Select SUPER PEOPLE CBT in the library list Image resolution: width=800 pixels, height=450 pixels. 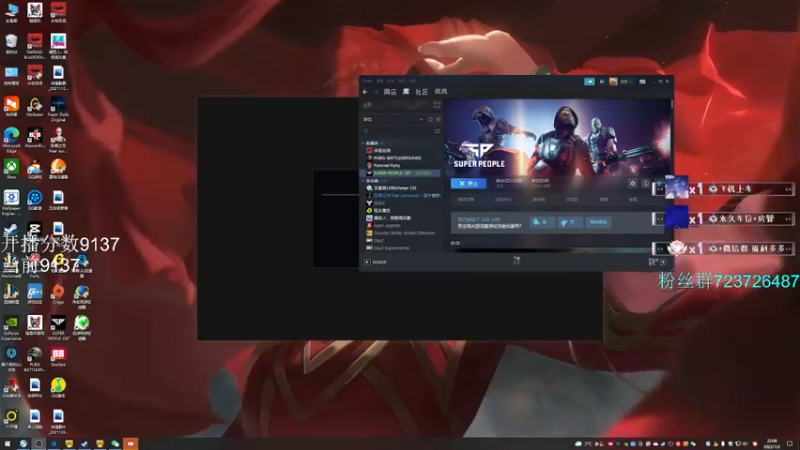(401, 173)
